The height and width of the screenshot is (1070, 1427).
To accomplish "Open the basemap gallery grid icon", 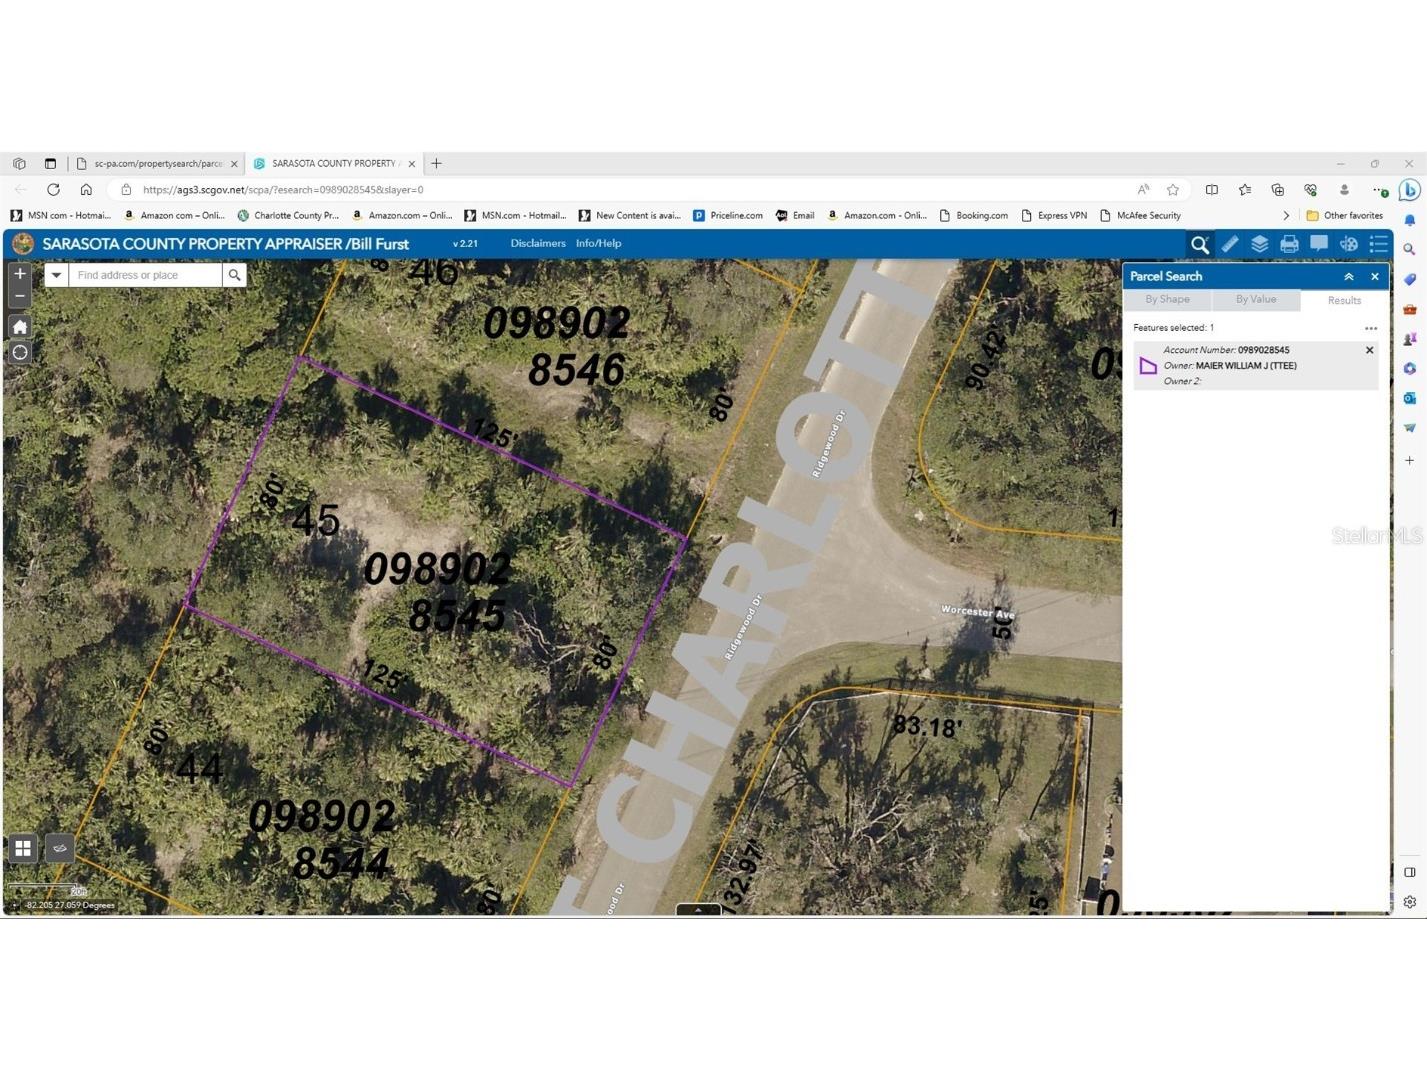I will click(22, 847).
